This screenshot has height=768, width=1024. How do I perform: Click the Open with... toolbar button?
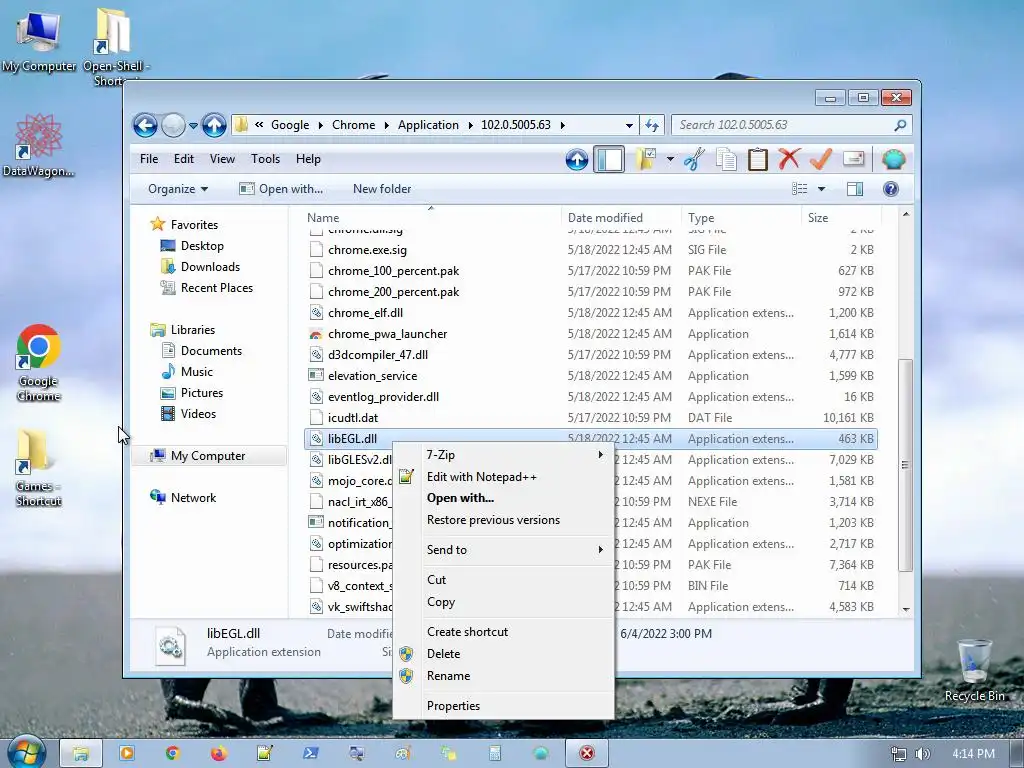281,189
